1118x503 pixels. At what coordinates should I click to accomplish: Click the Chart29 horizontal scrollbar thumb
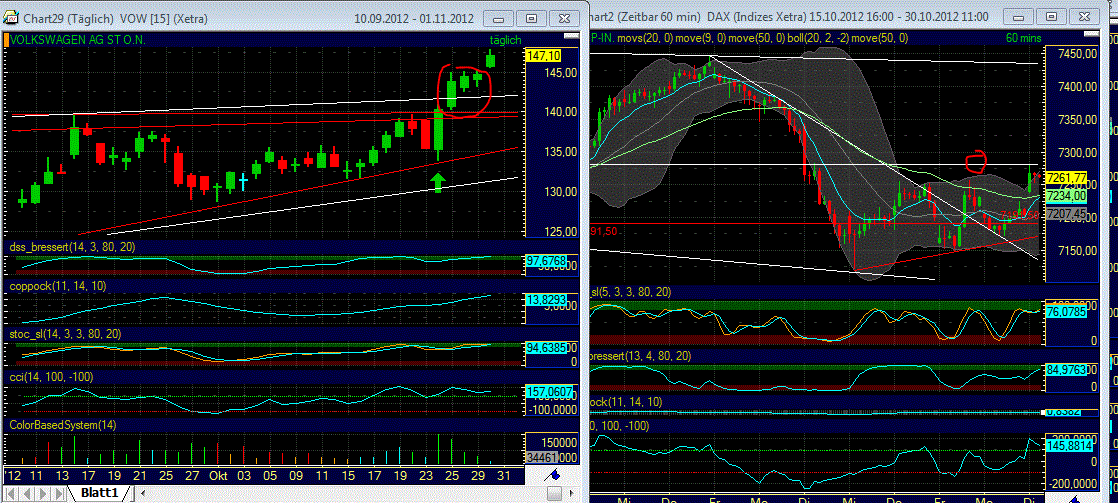554,493
